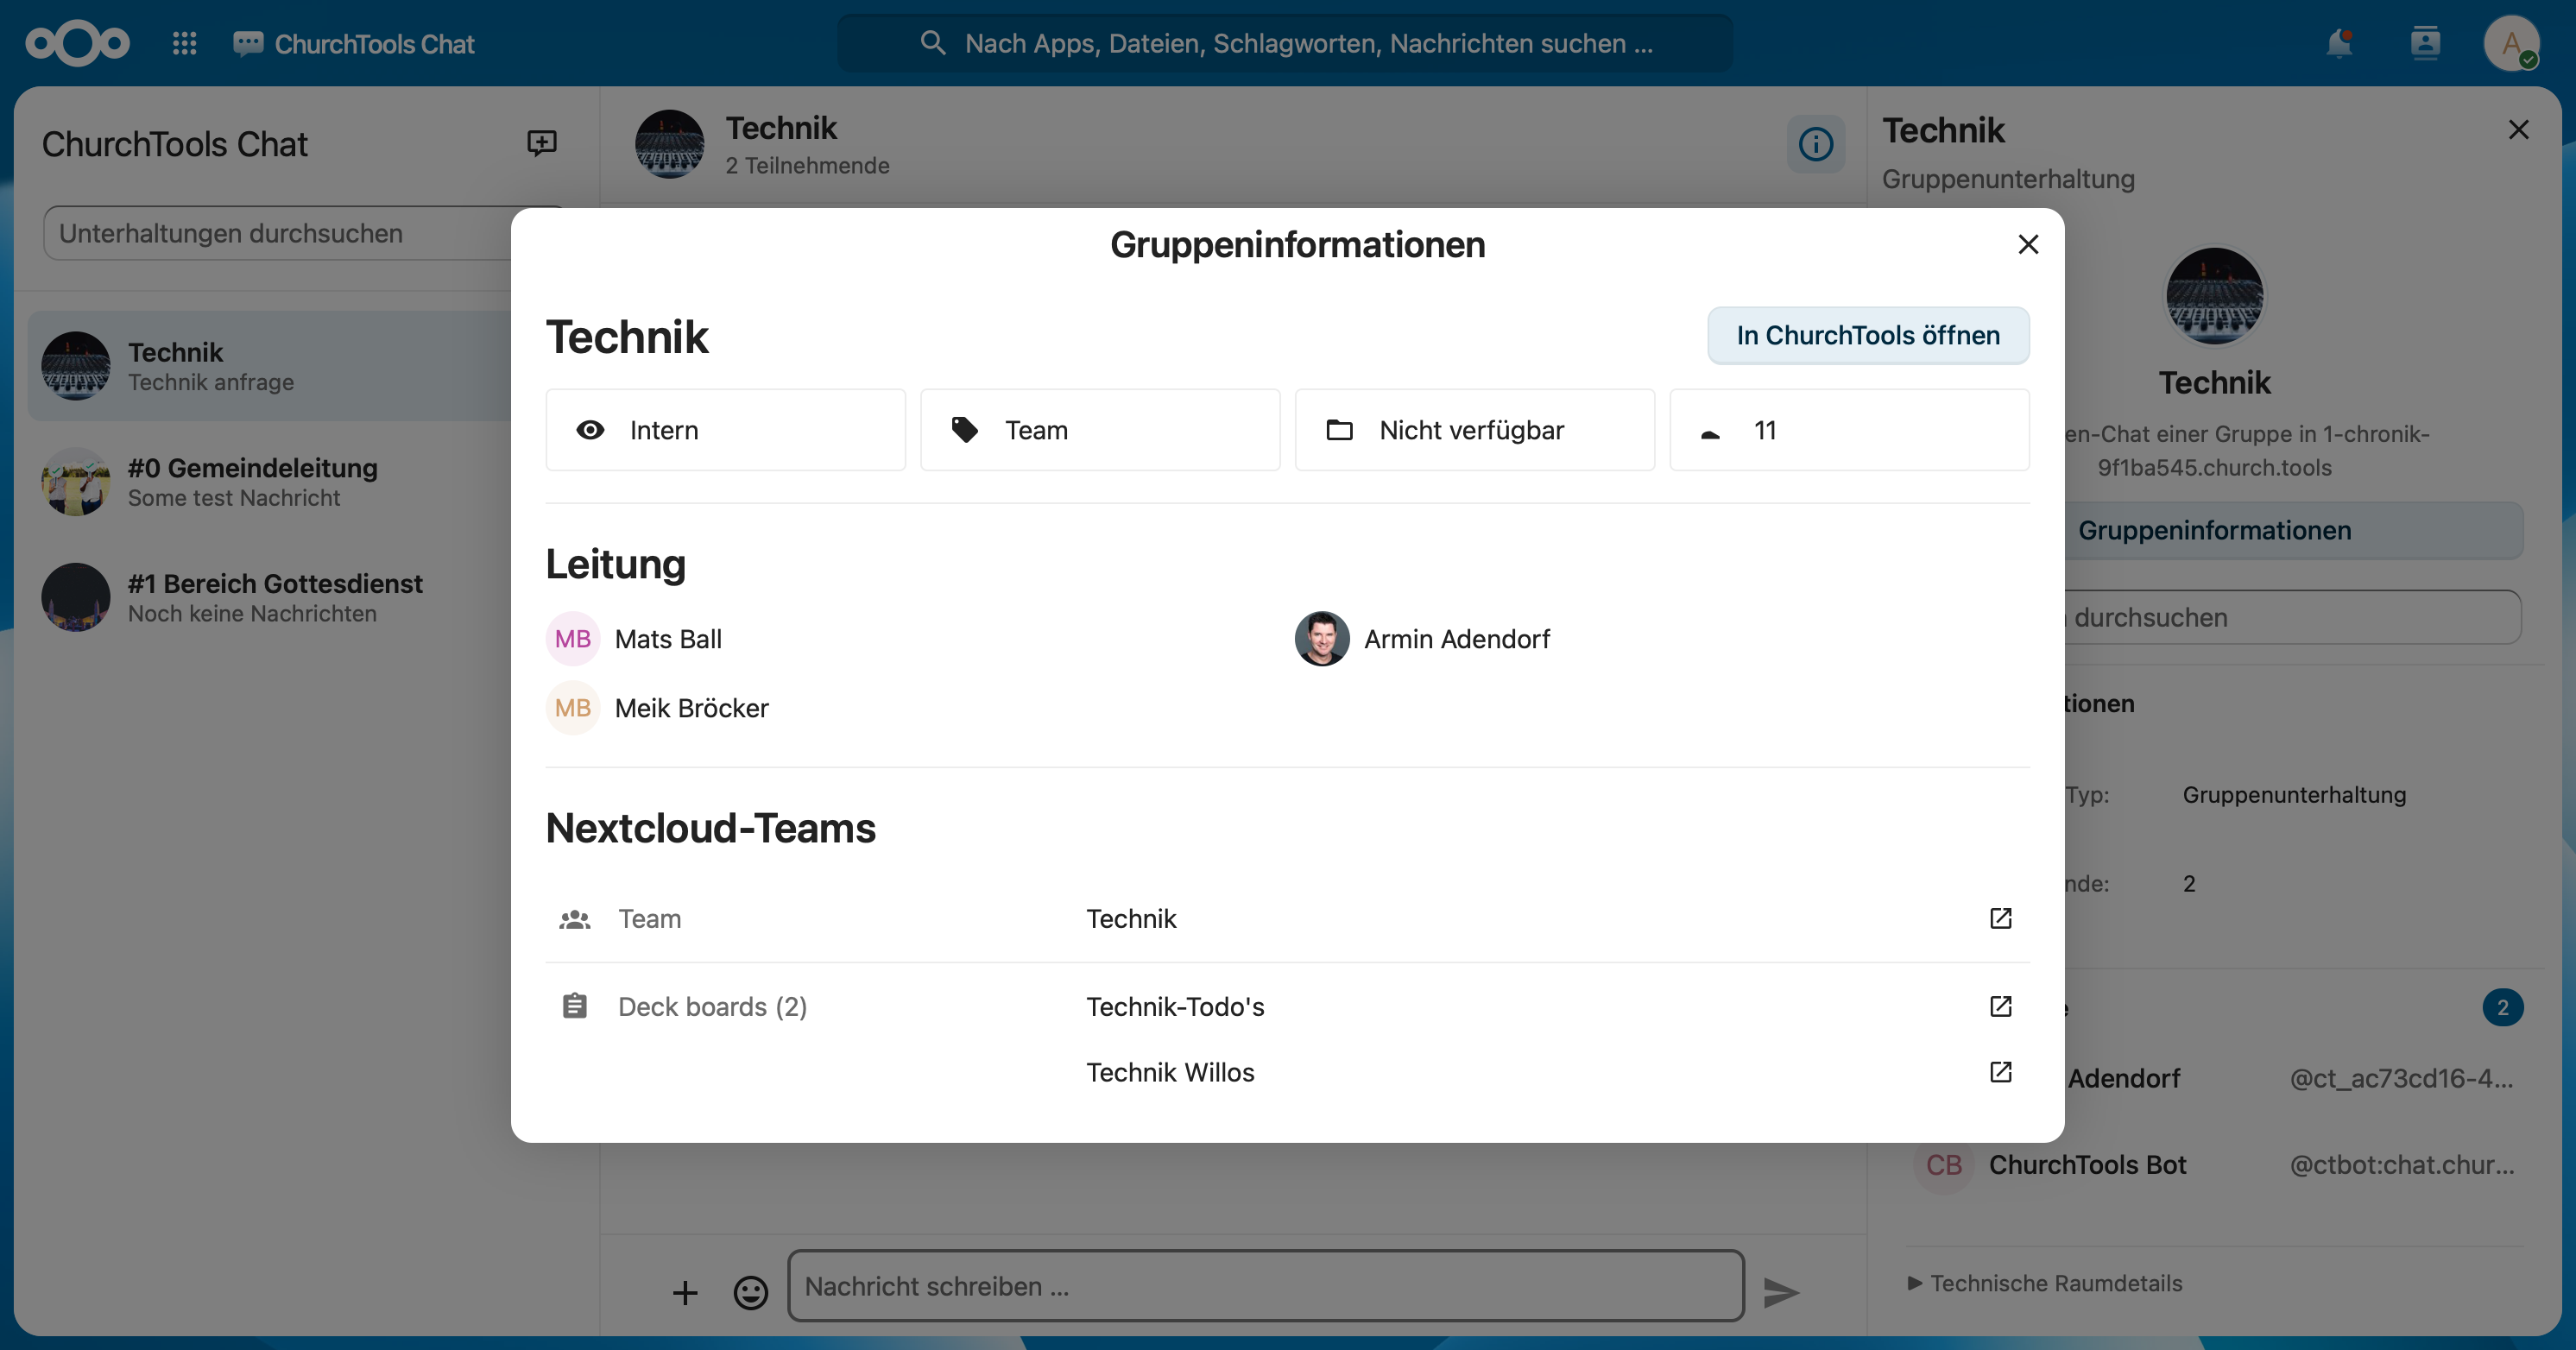Expand 'Technische Raumdetails' section
2576x1350 pixels.
click(2045, 1283)
